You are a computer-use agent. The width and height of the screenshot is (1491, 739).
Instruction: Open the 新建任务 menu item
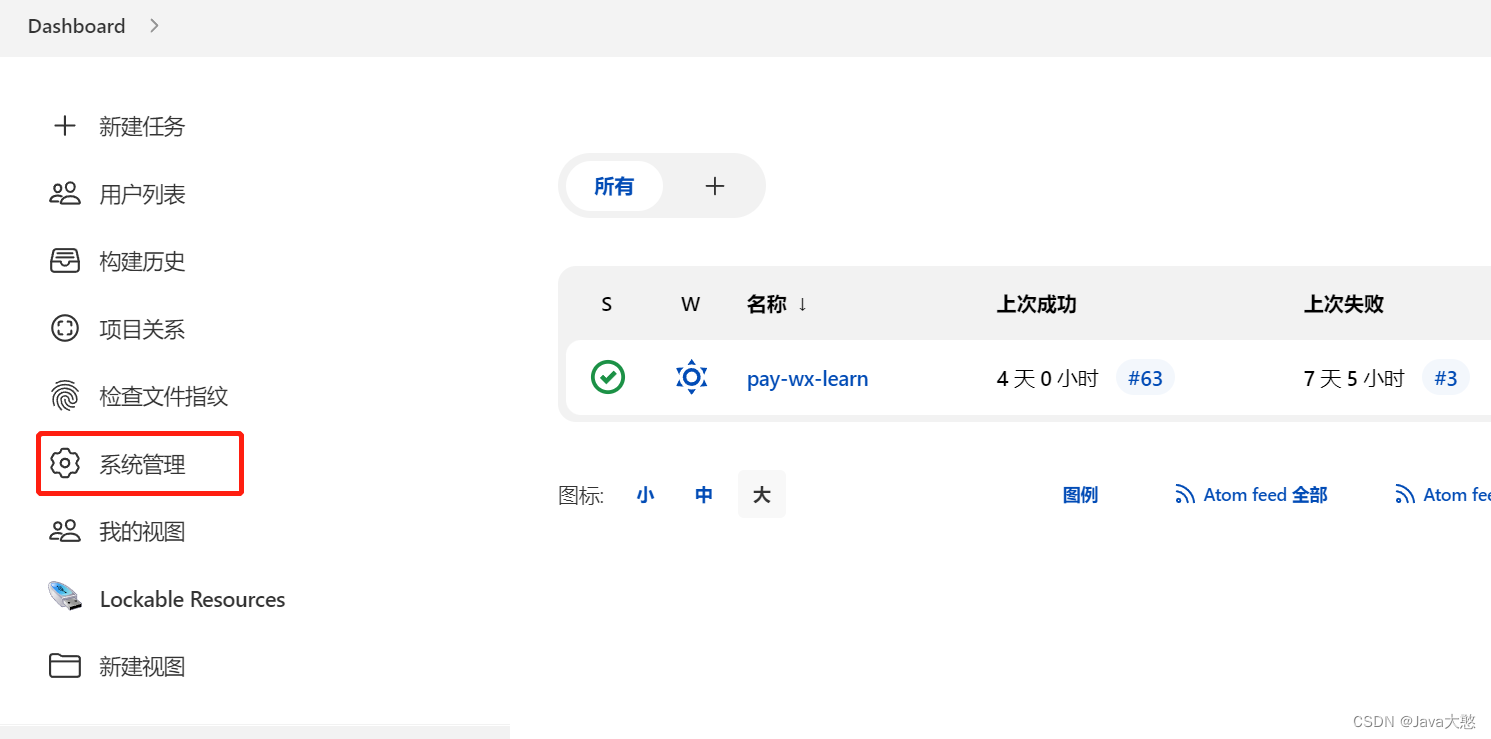click(x=142, y=126)
